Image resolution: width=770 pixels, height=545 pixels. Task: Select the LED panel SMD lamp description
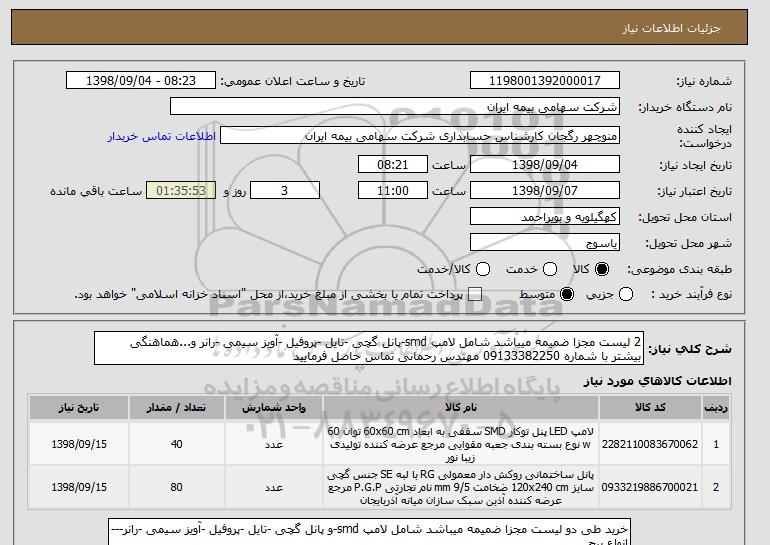pyautogui.click(x=461, y=444)
